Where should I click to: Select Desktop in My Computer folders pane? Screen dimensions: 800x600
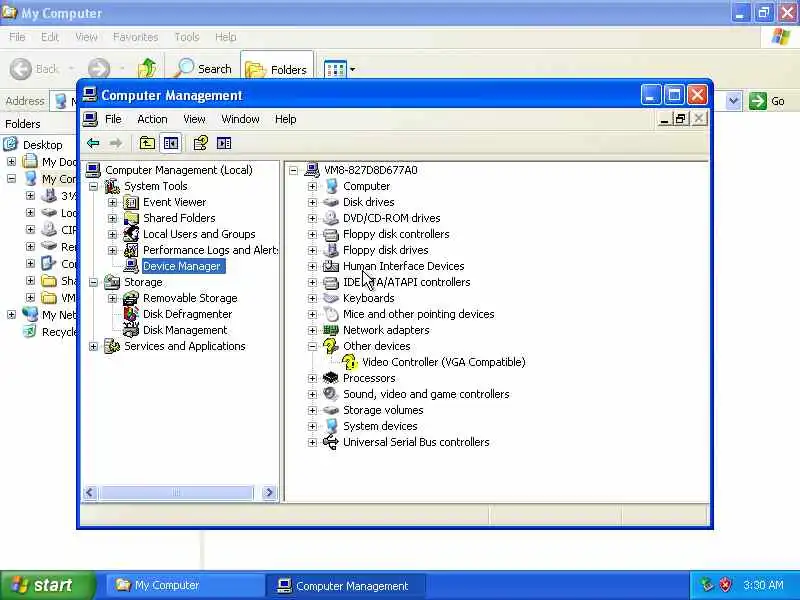coord(42,145)
